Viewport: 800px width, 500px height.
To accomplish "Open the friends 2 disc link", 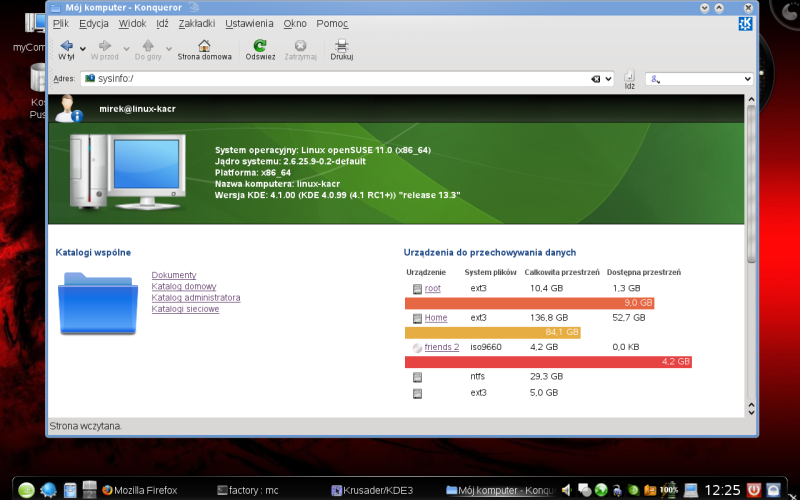I will point(442,347).
